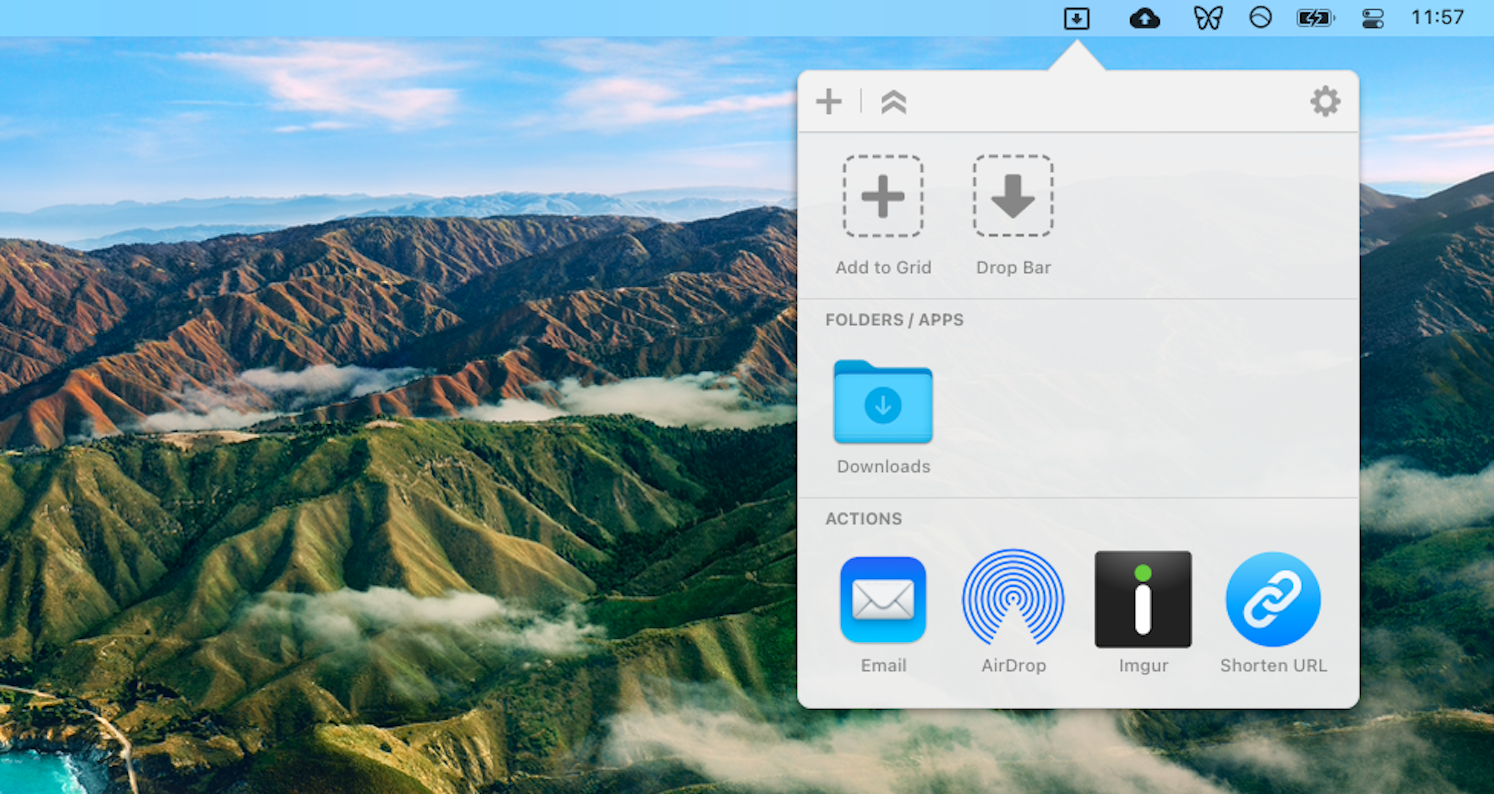This screenshot has width=1494, height=794.
Task: Select the Drop Bar arrow target
Action: point(1012,196)
